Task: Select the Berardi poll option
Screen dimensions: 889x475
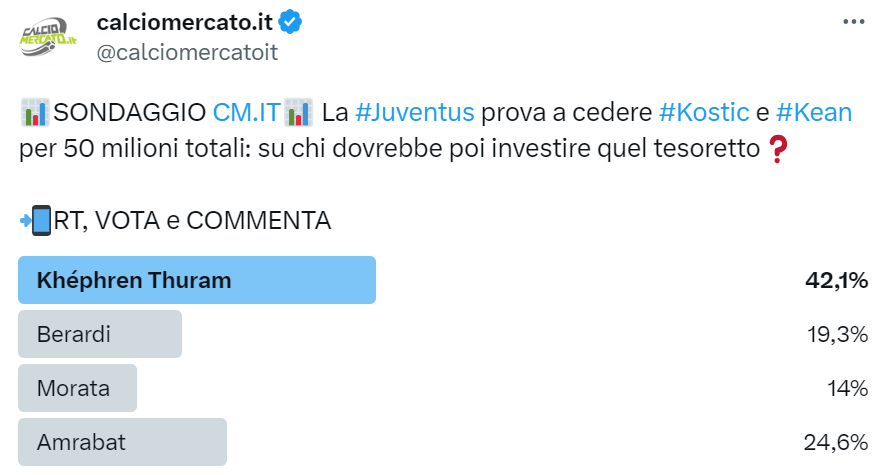Action: point(100,334)
